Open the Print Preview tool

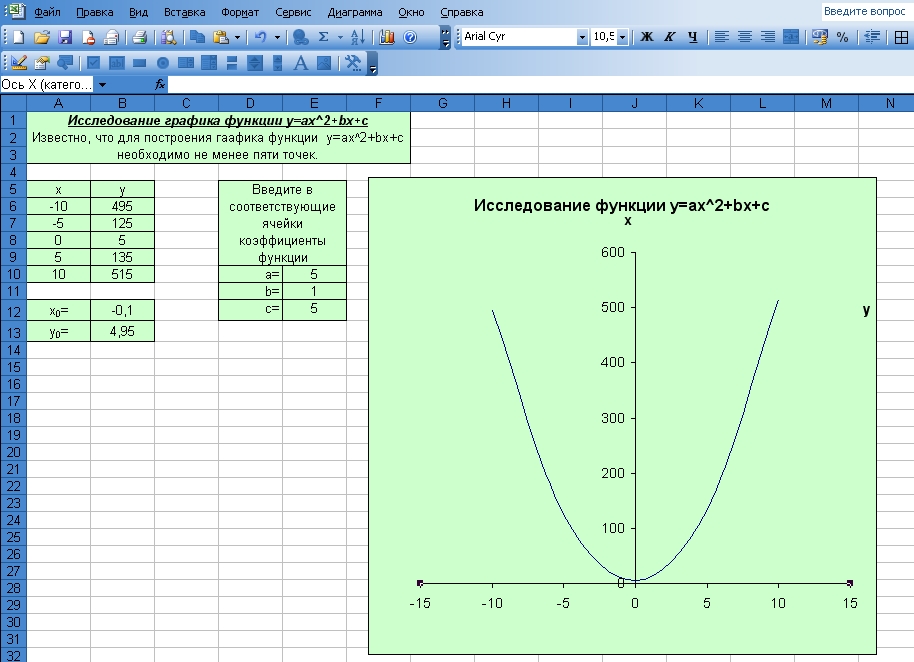167,37
